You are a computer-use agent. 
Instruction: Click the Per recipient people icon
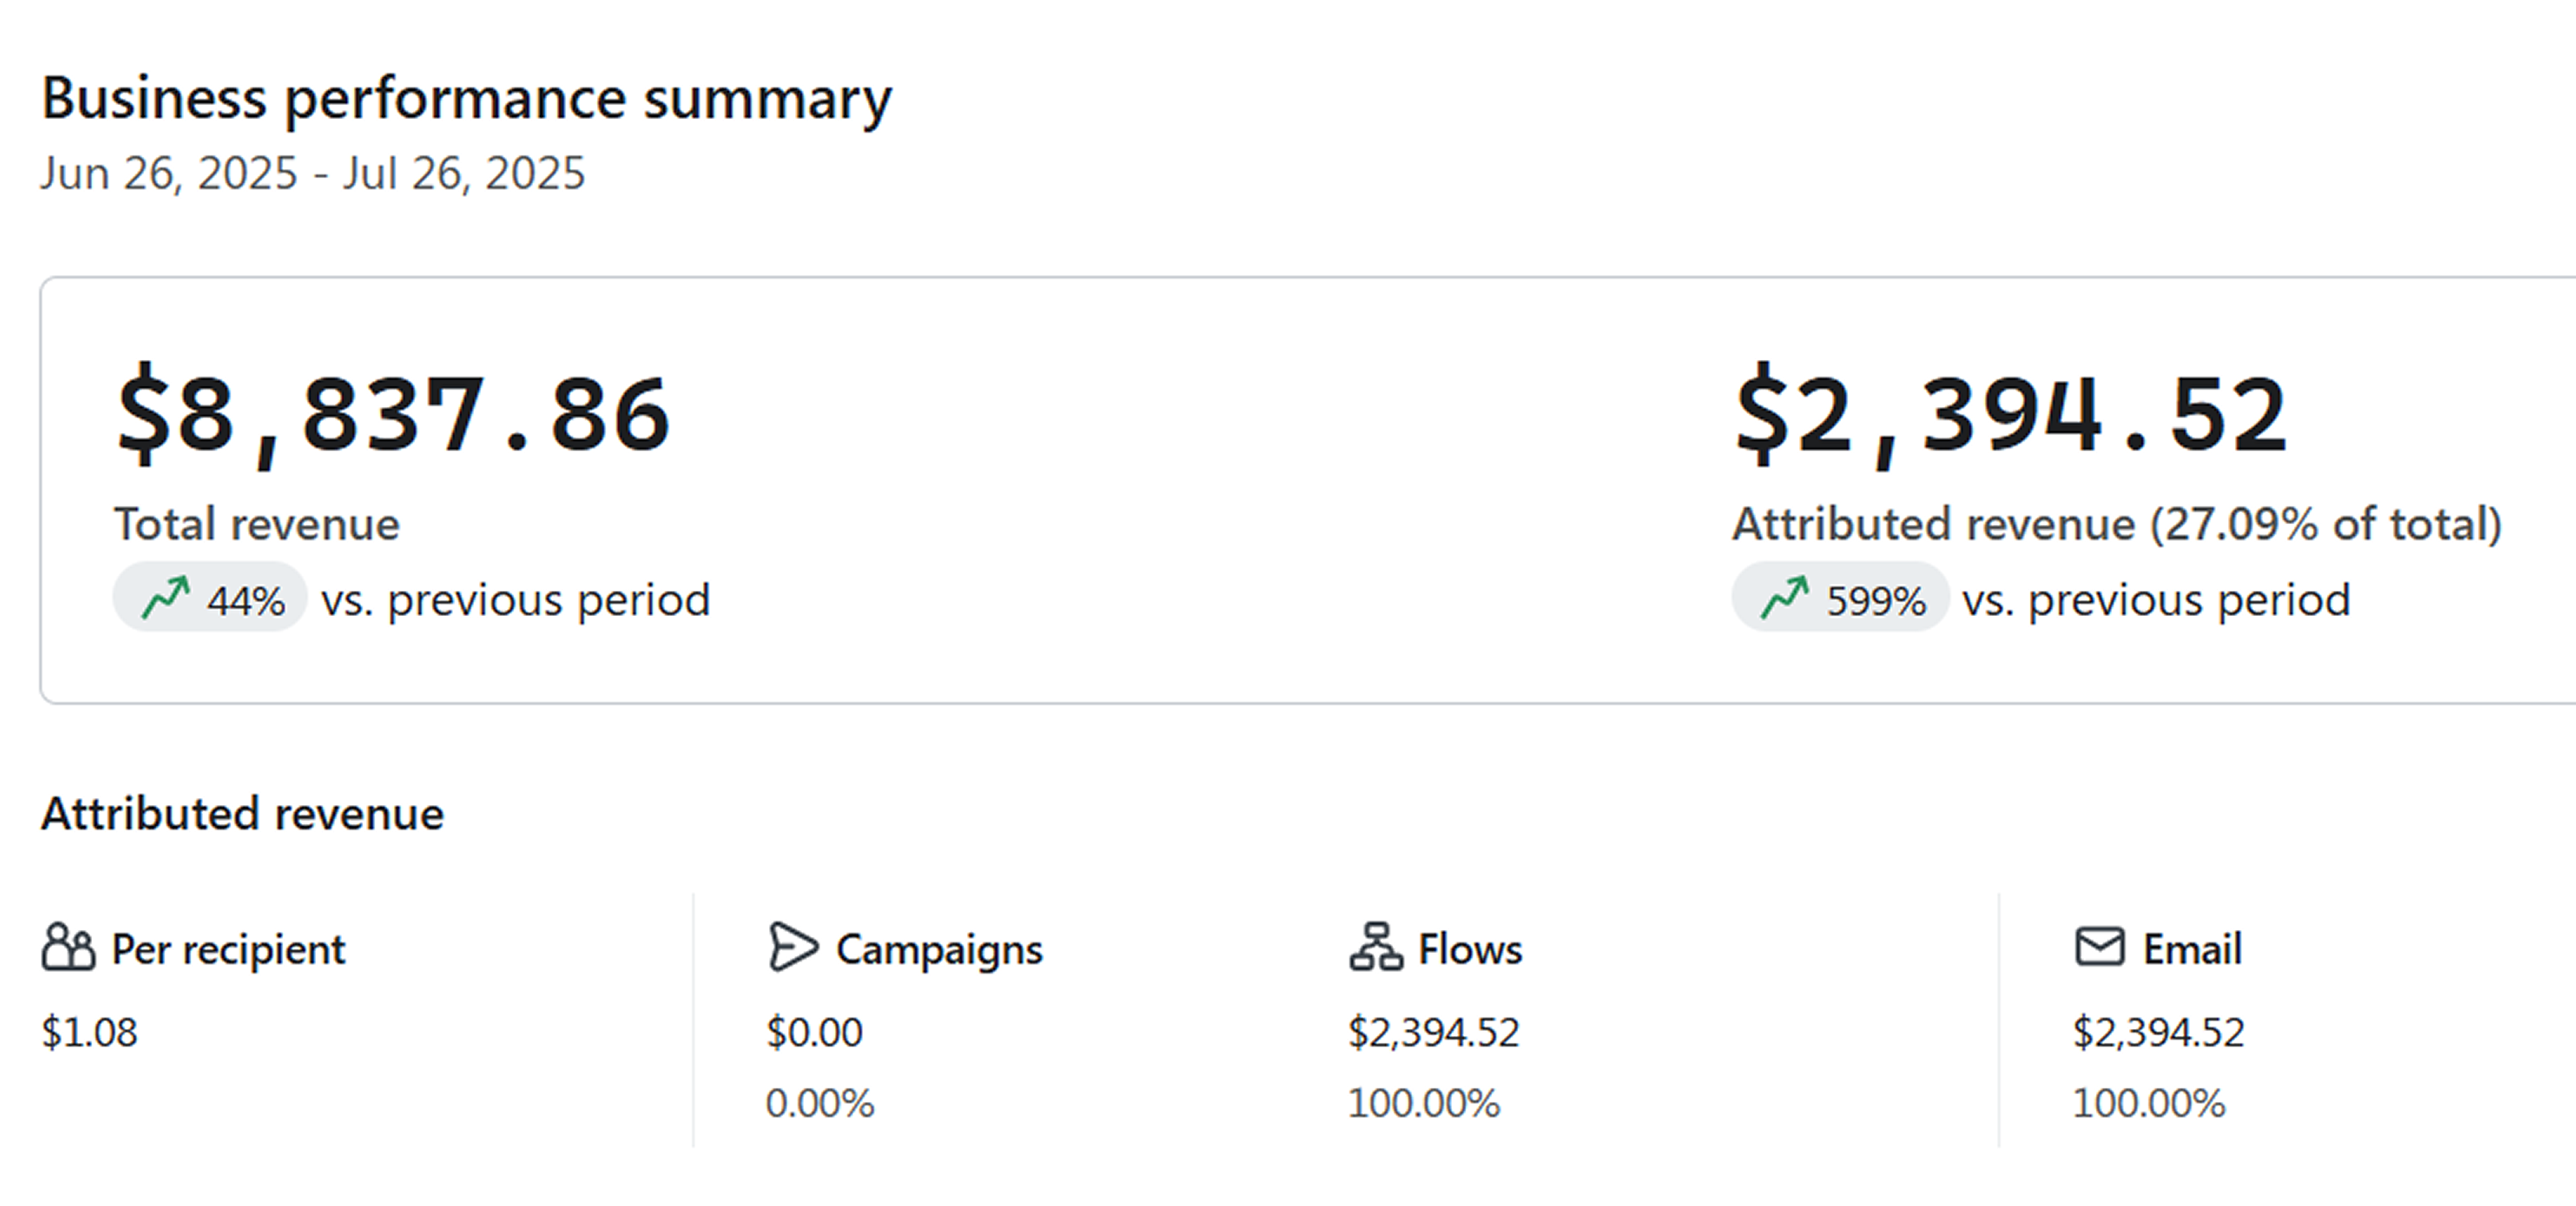click(68, 947)
